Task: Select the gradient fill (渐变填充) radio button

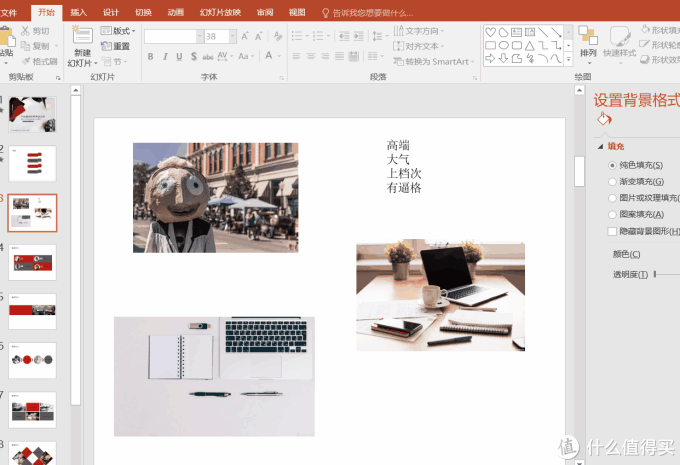Action: (612, 182)
